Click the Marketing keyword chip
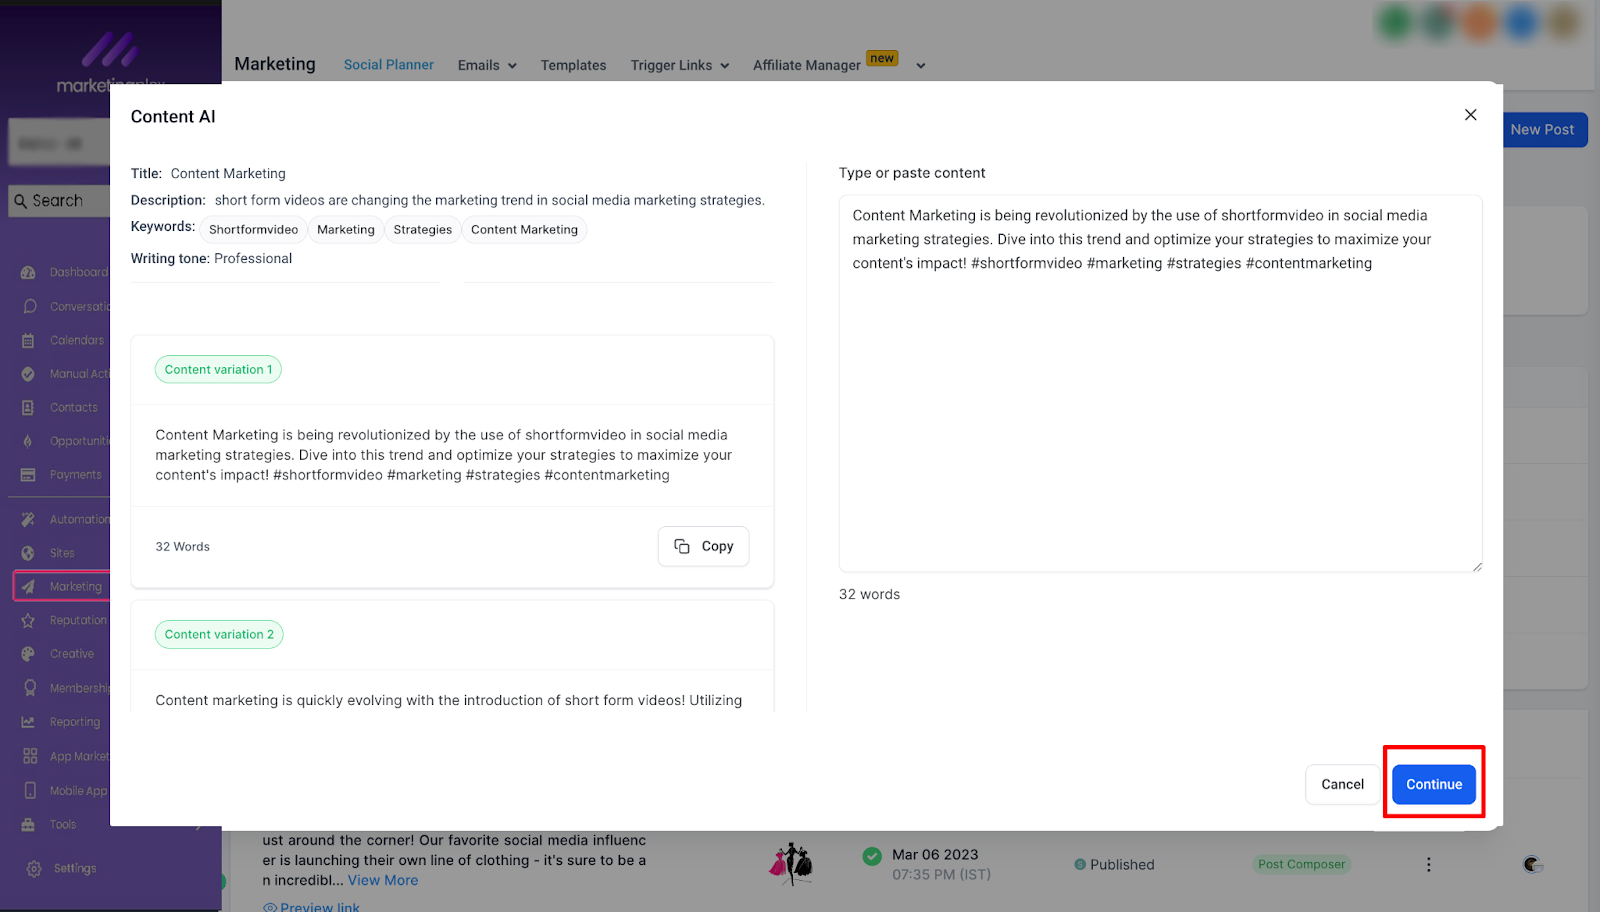 [346, 229]
